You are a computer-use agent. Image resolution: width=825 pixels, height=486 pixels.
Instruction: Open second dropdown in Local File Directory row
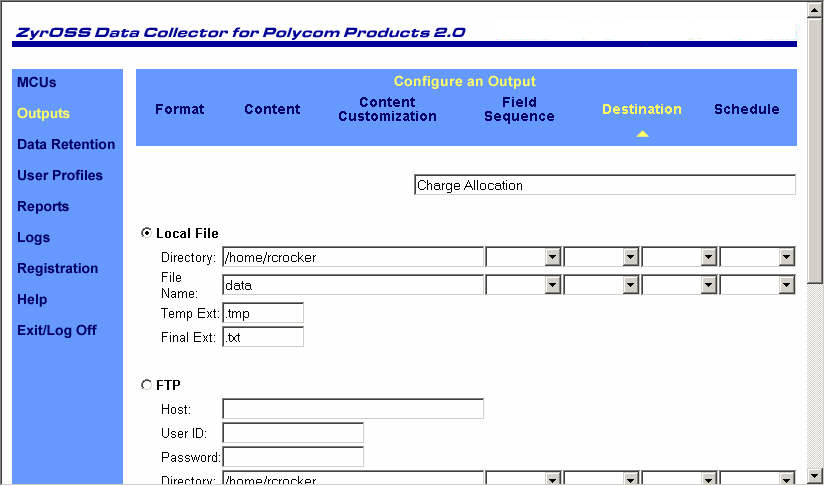coord(601,257)
